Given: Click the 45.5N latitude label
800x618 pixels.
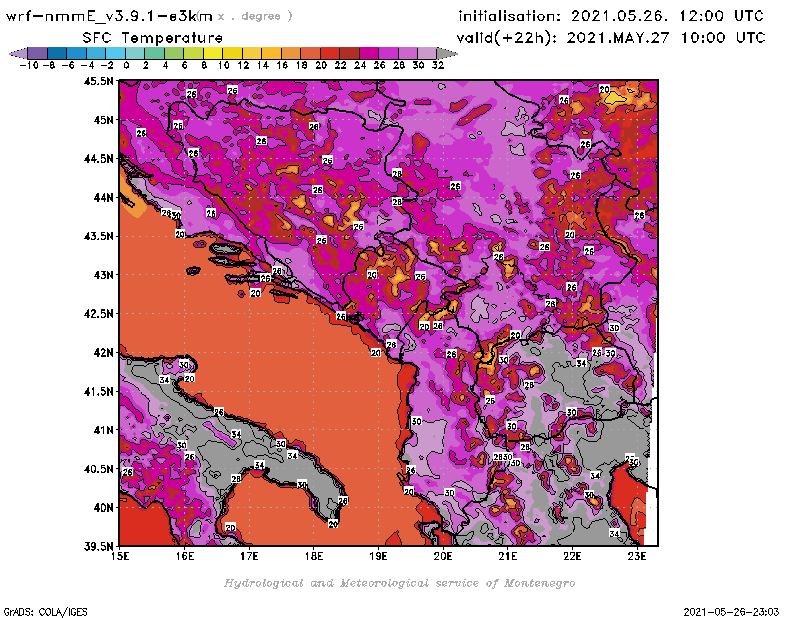Looking at the screenshot, I should [98, 81].
